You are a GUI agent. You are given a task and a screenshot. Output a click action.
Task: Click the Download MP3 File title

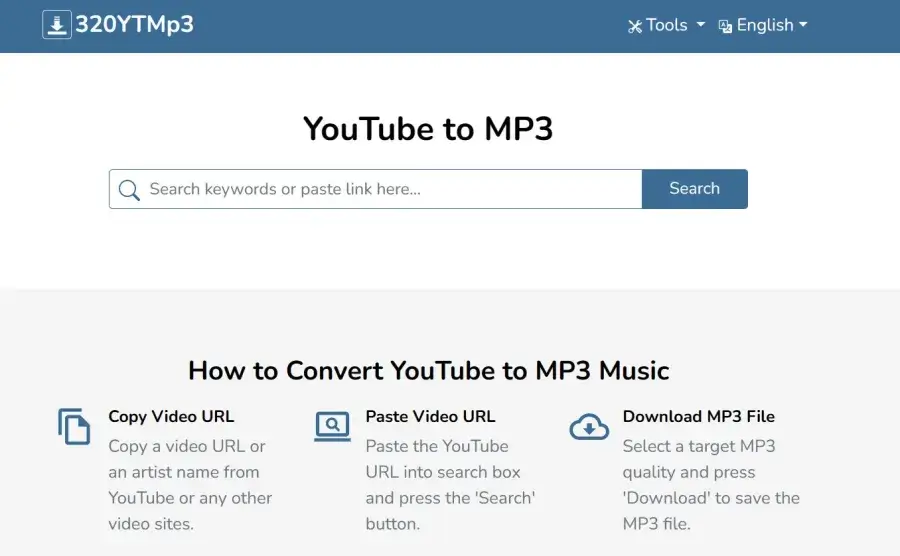699,417
